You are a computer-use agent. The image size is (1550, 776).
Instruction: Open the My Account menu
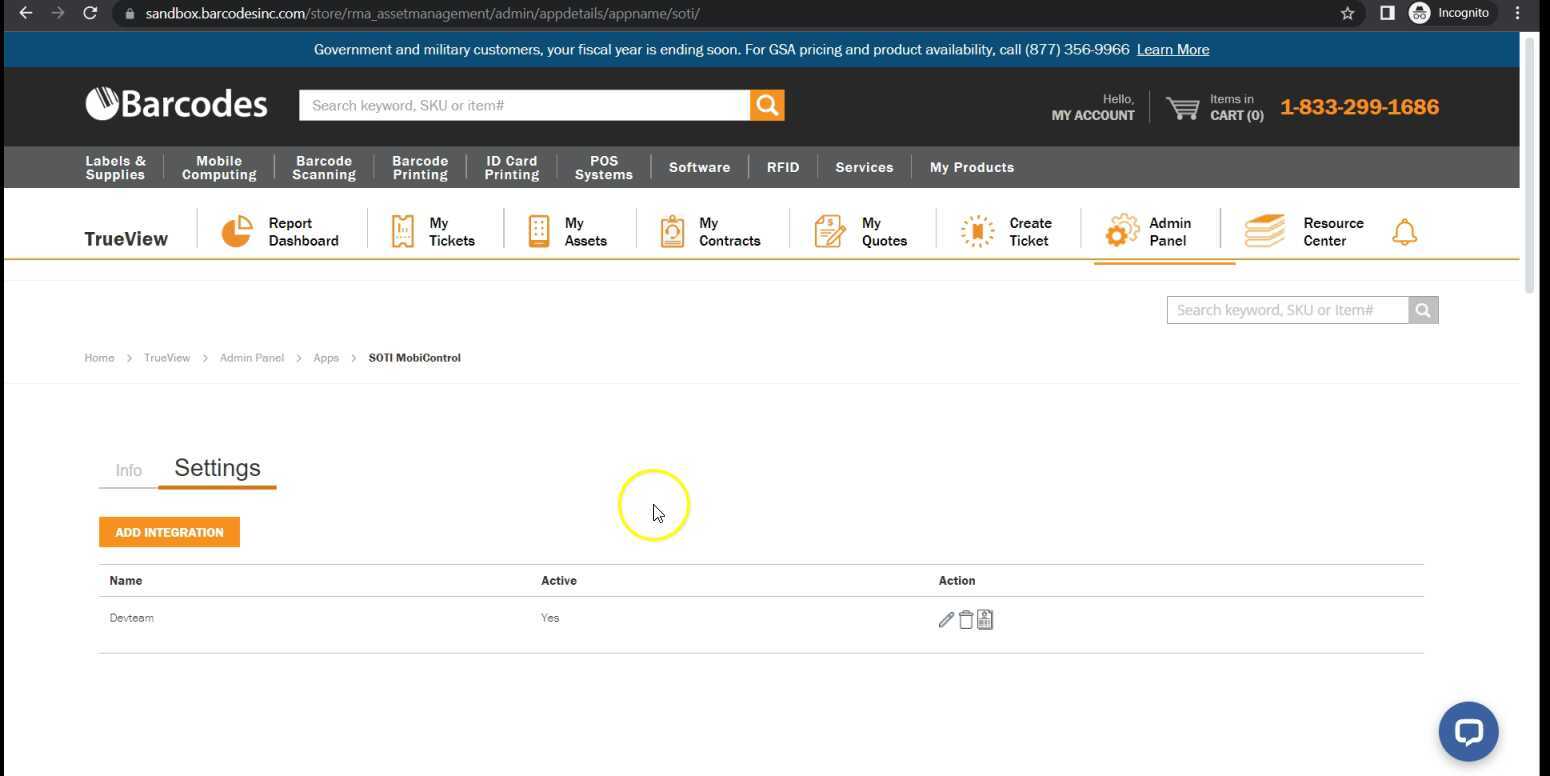pyautogui.click(x=1092, y=107)
